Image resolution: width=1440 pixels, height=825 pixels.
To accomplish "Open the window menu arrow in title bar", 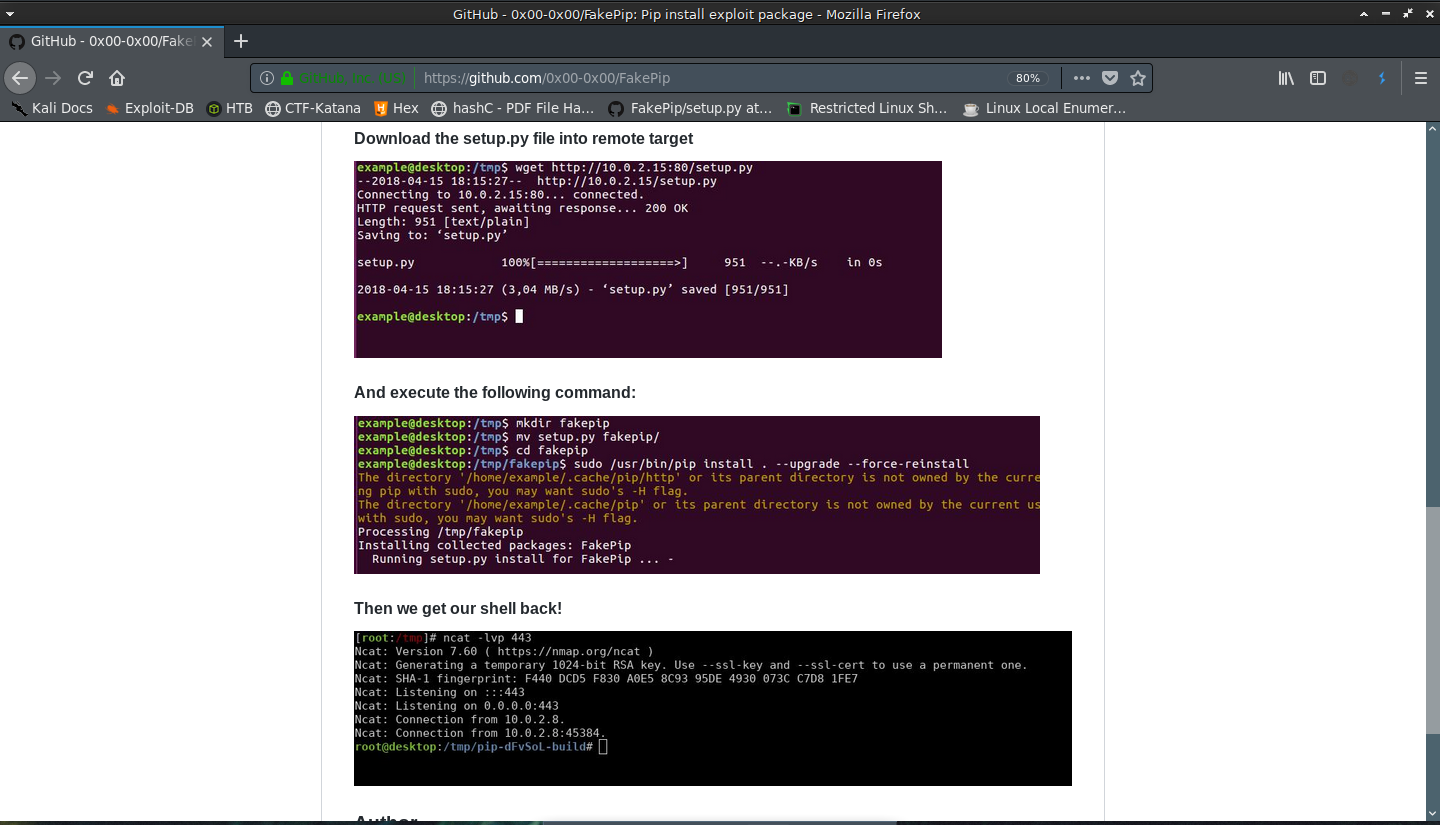I will [10, 14].
